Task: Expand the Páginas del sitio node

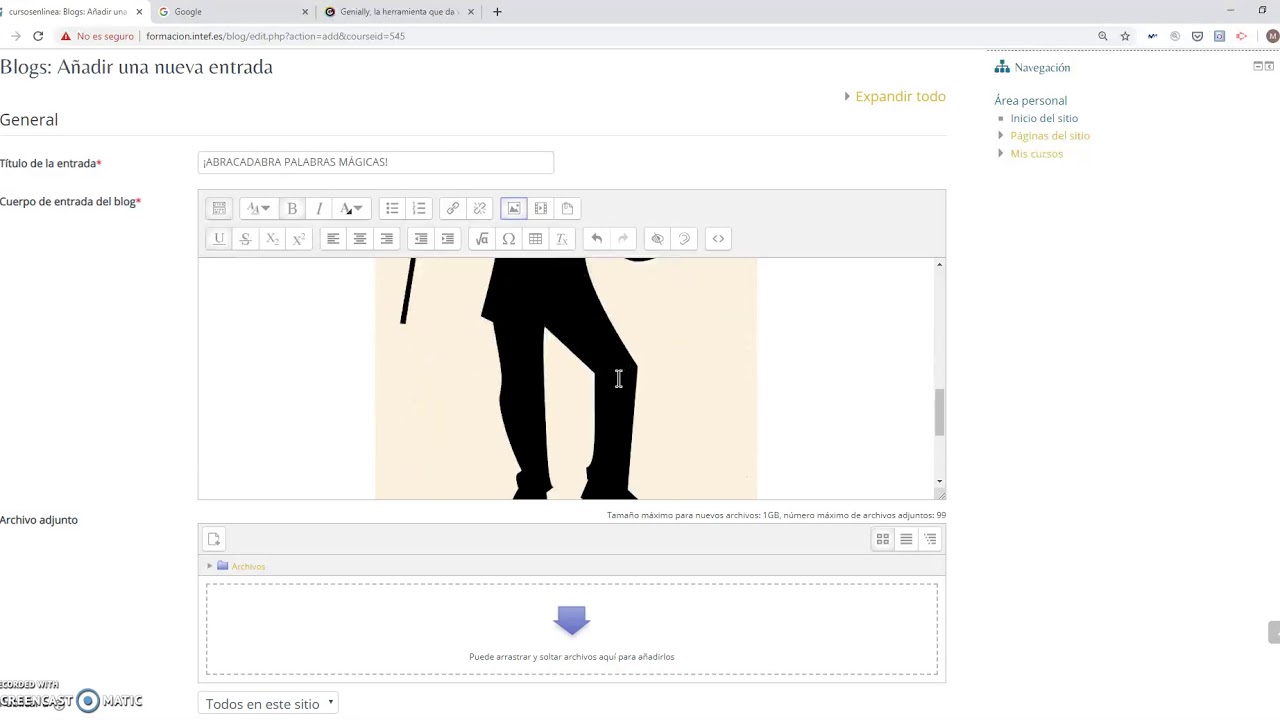Action: 1000,135
